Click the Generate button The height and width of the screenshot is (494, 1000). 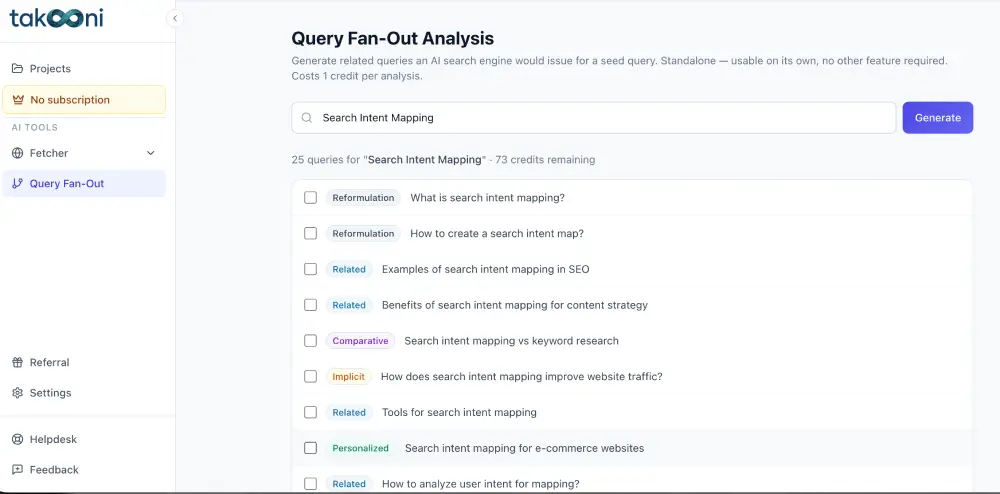[x=938, y=118]
